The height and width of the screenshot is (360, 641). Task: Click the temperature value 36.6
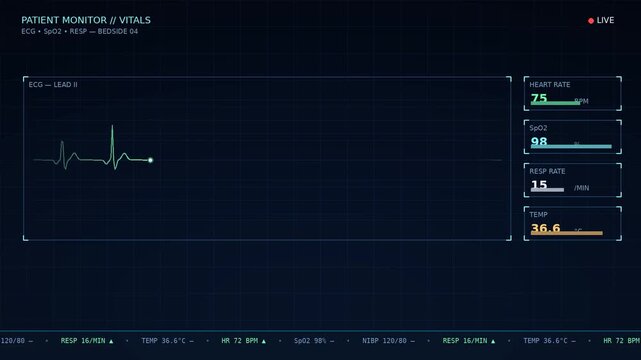click(x=545, y=228)
